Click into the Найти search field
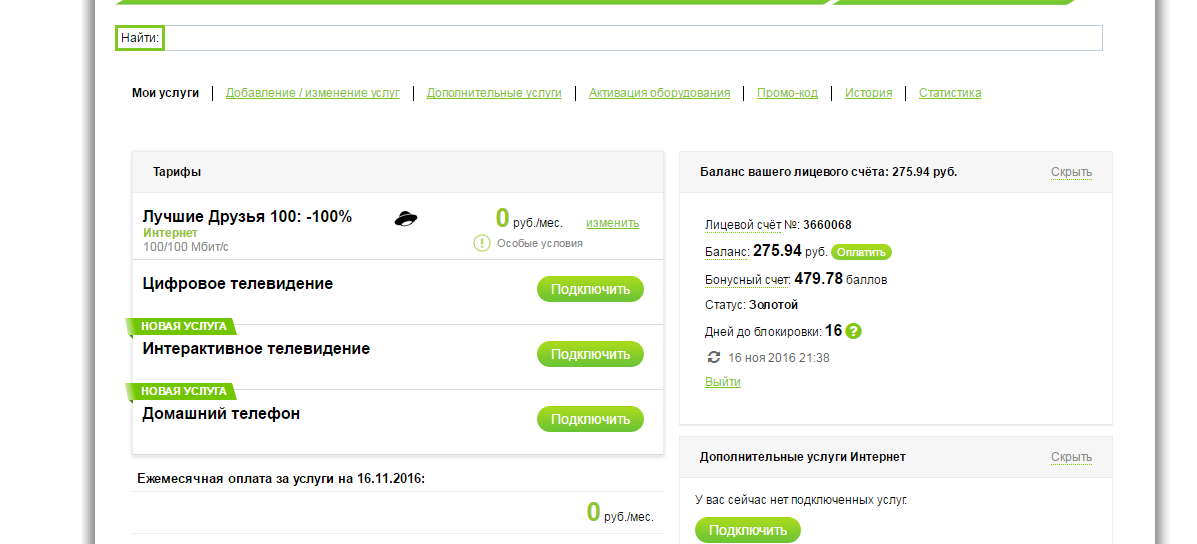The width and height of the screenshot is (1197, 544). pos(632,38)
